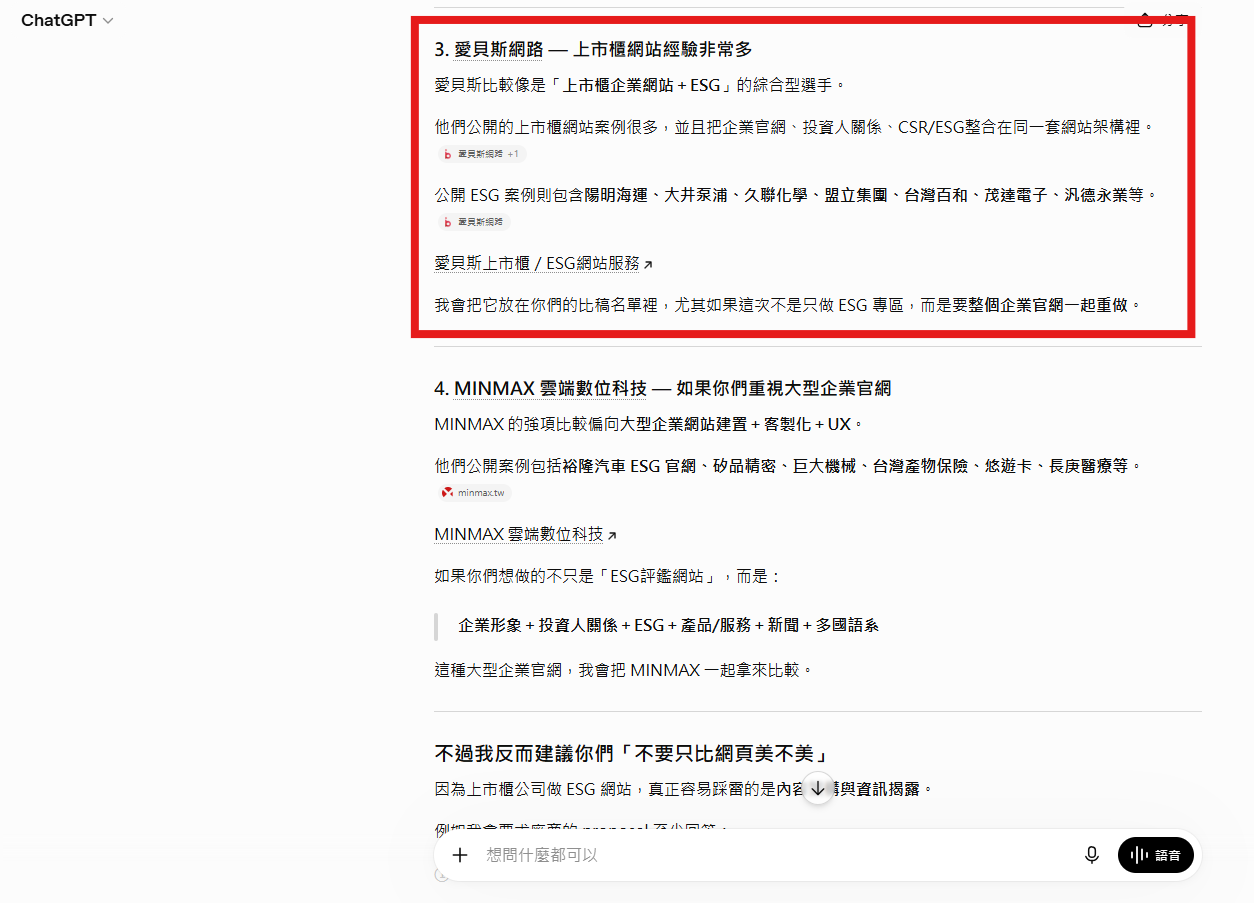Open the 愛貝斯上市櫃 / ESG網站服務 link
The image size is (1254, 903).
(544, 263)
